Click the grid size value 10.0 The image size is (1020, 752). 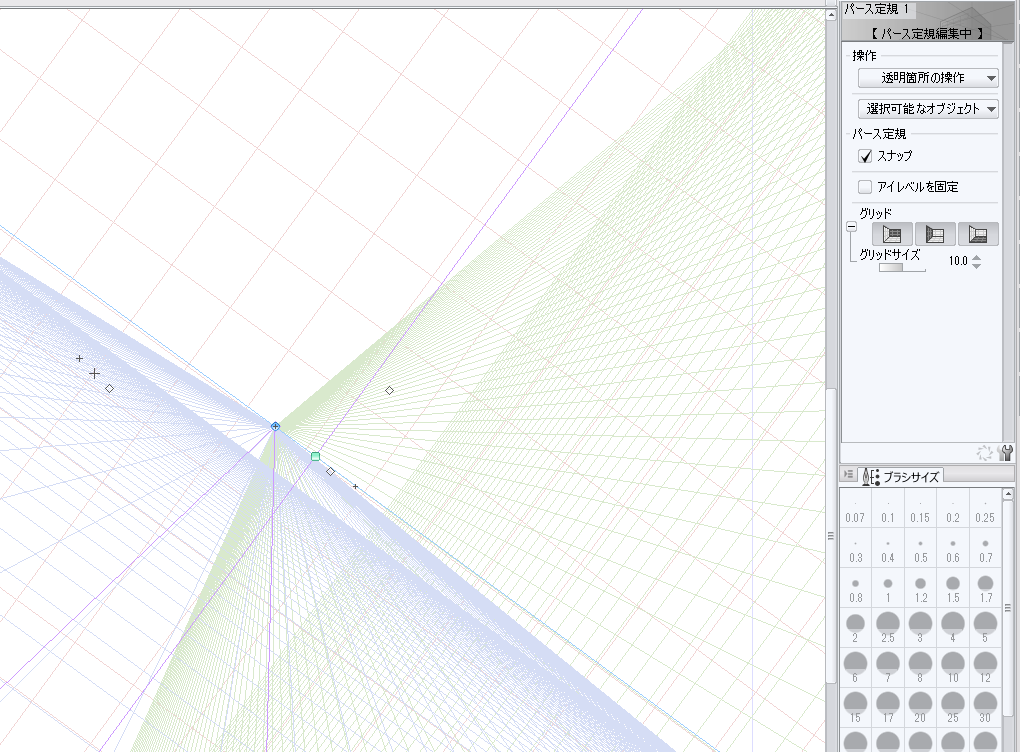[x=958, y=261]
